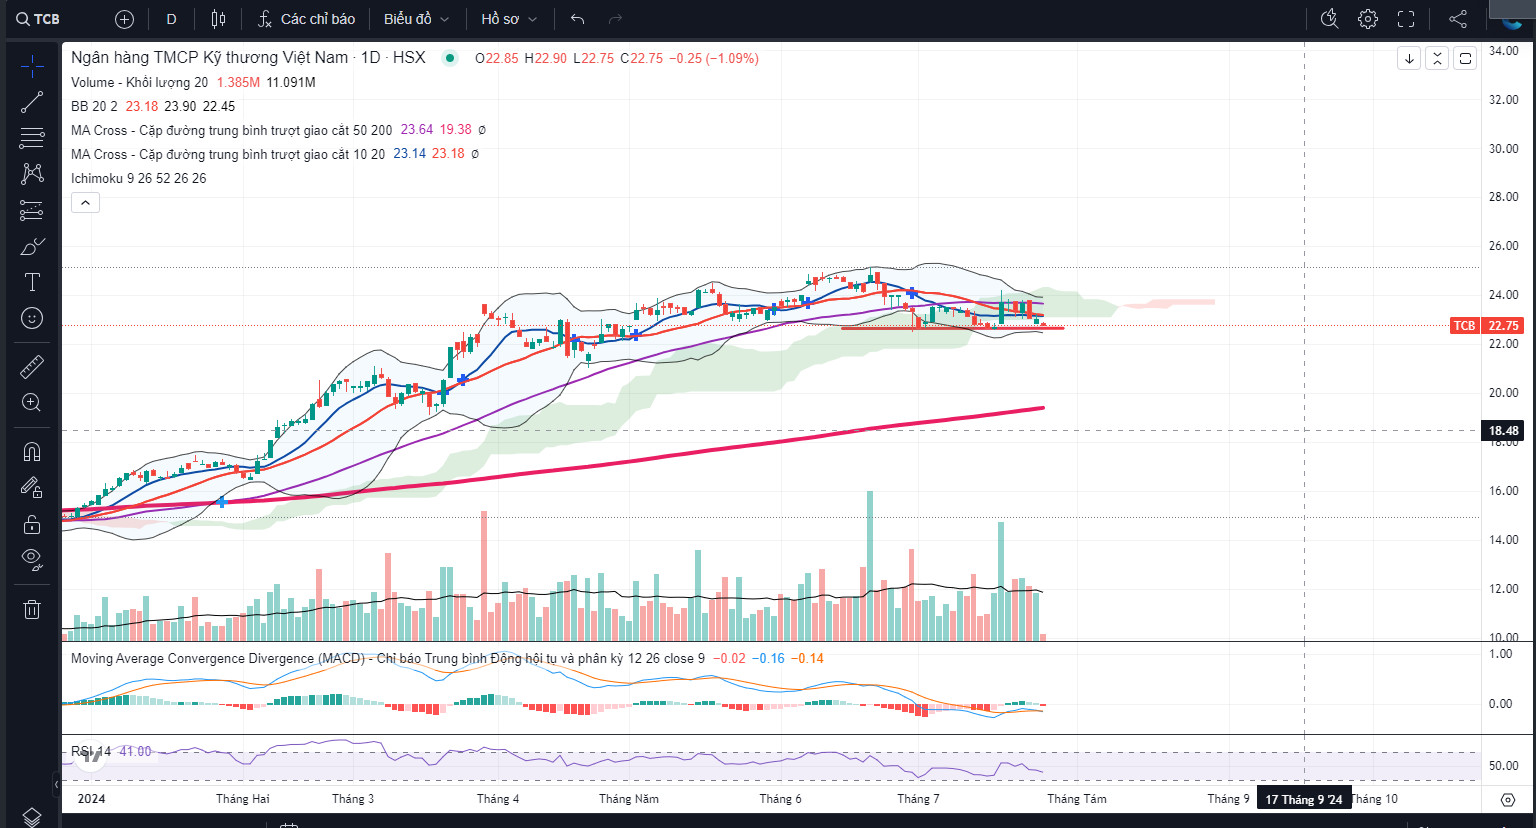This screenshot has width=1536, height=828.
Task: Select the trend line drawing tool
Action: (x=32, y=102)
